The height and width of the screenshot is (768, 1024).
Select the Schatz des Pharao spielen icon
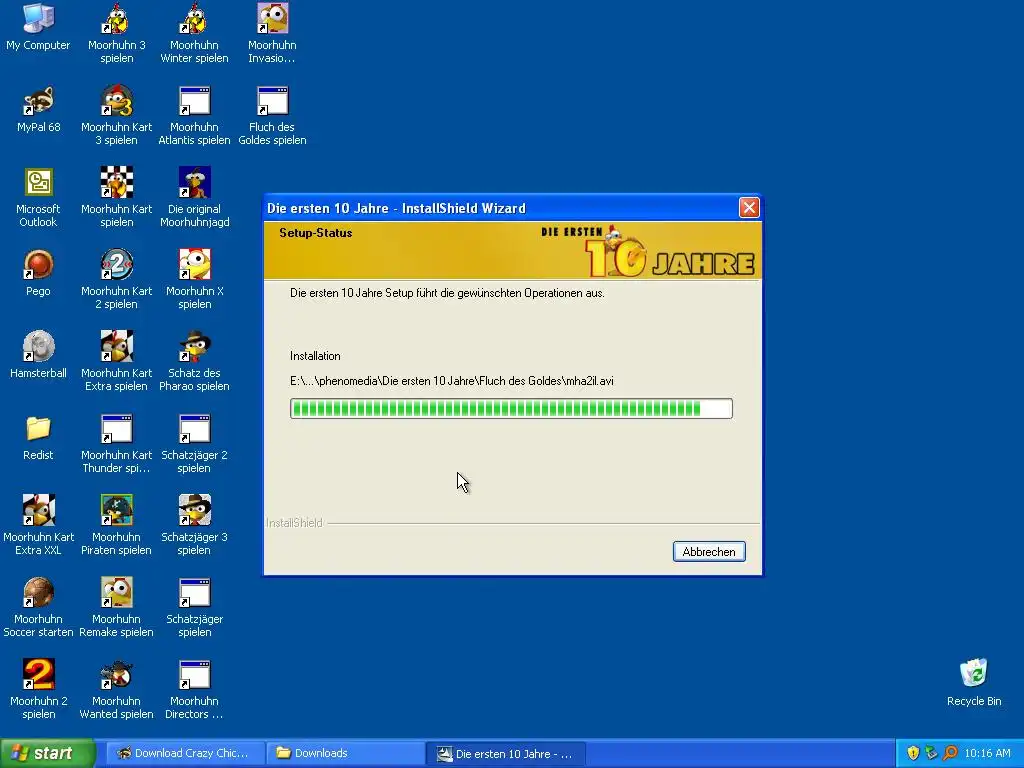click(x=195, y=362)
